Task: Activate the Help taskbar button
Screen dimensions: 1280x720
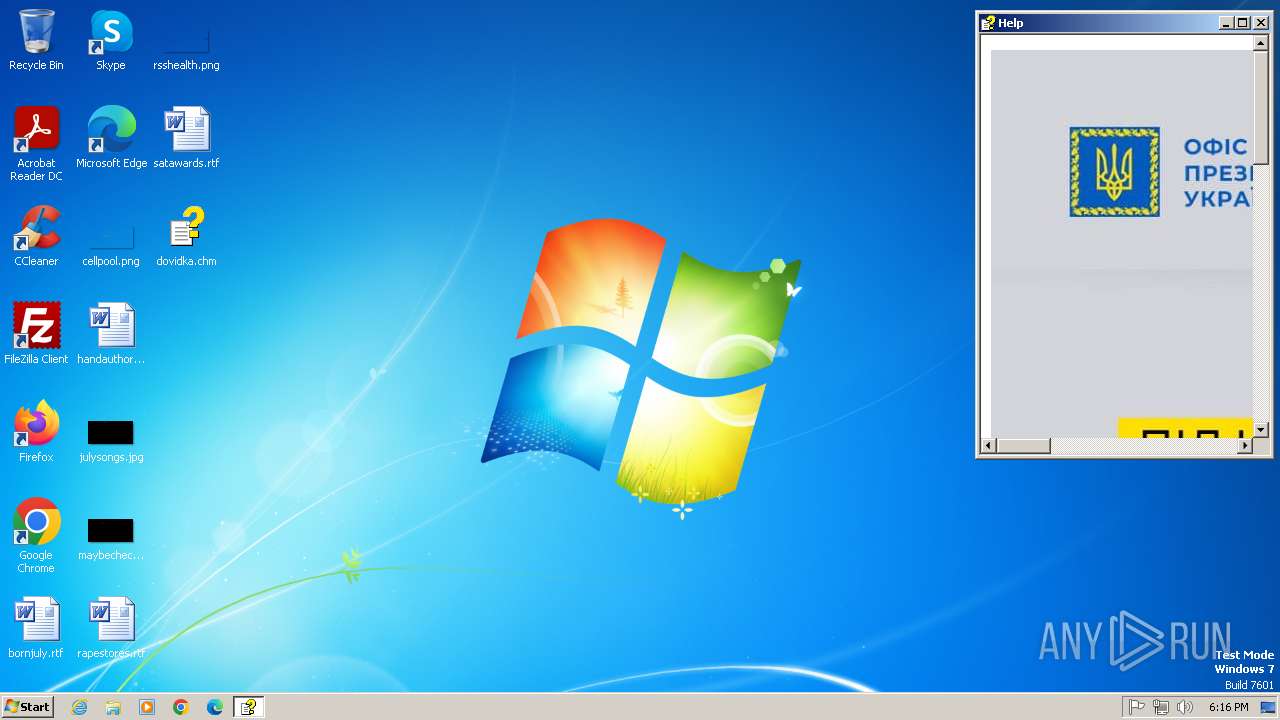Action: 248,707
